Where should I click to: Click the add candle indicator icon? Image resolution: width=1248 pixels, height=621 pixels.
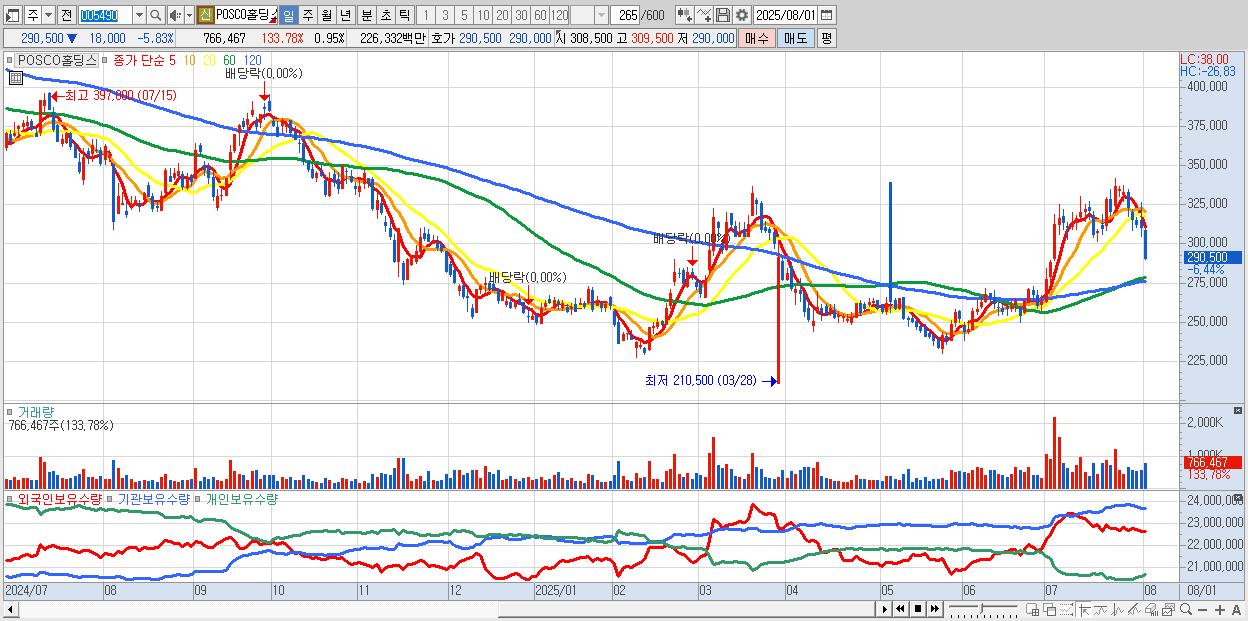pos(684,15)
